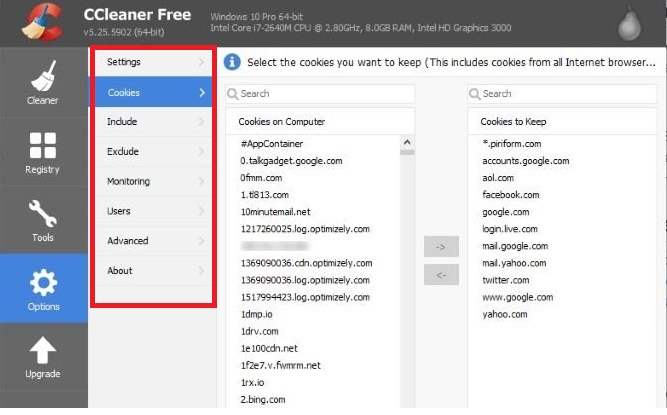Select login.live.com in keep list
This screenshot has width=667, height=415.
[x=510, y=229]
